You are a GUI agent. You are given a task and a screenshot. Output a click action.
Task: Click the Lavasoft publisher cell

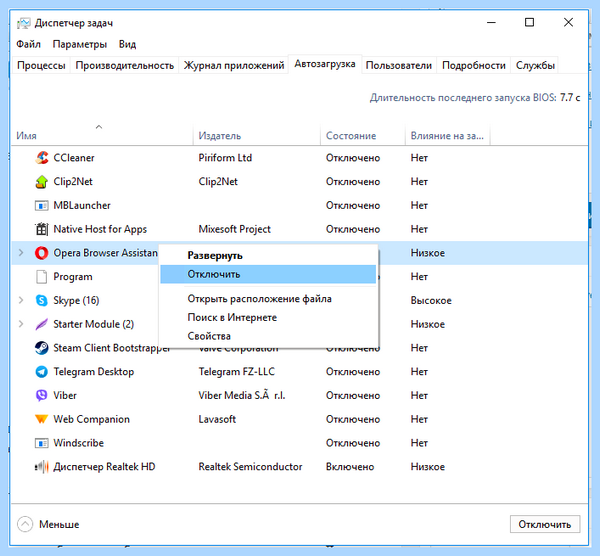click(217, 419)
